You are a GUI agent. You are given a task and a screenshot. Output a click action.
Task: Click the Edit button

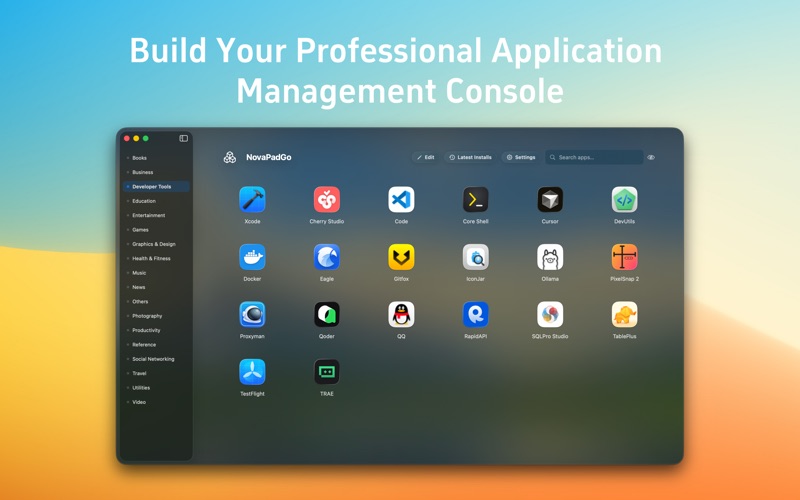coord(426,157)
